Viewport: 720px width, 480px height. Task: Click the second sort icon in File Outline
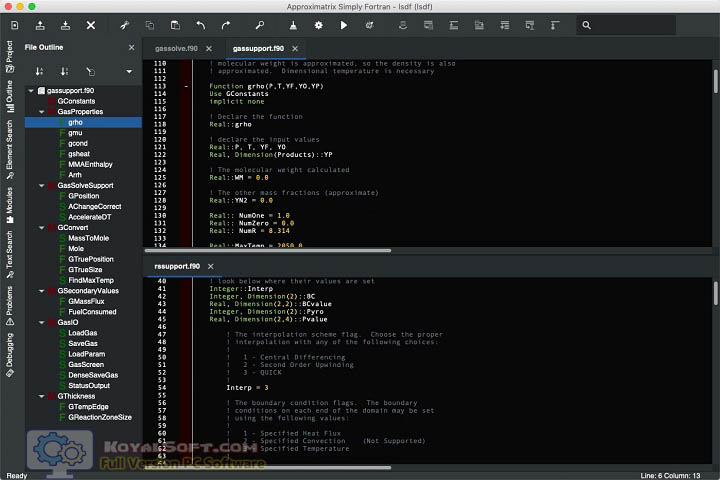coord(65,71)
